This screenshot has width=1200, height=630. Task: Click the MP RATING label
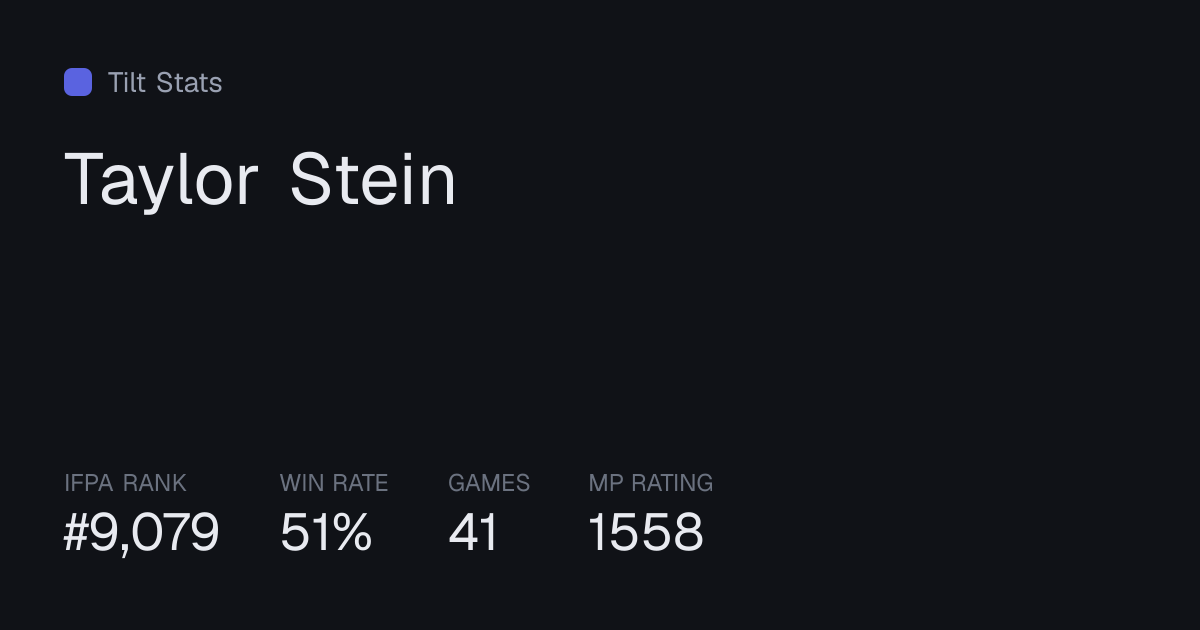click(651, 483)
